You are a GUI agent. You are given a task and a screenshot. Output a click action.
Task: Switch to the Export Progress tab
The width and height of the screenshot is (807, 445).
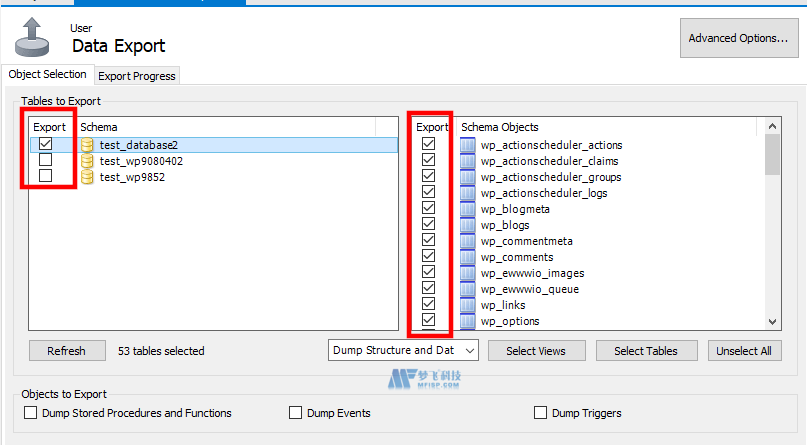tap(136, 76)
